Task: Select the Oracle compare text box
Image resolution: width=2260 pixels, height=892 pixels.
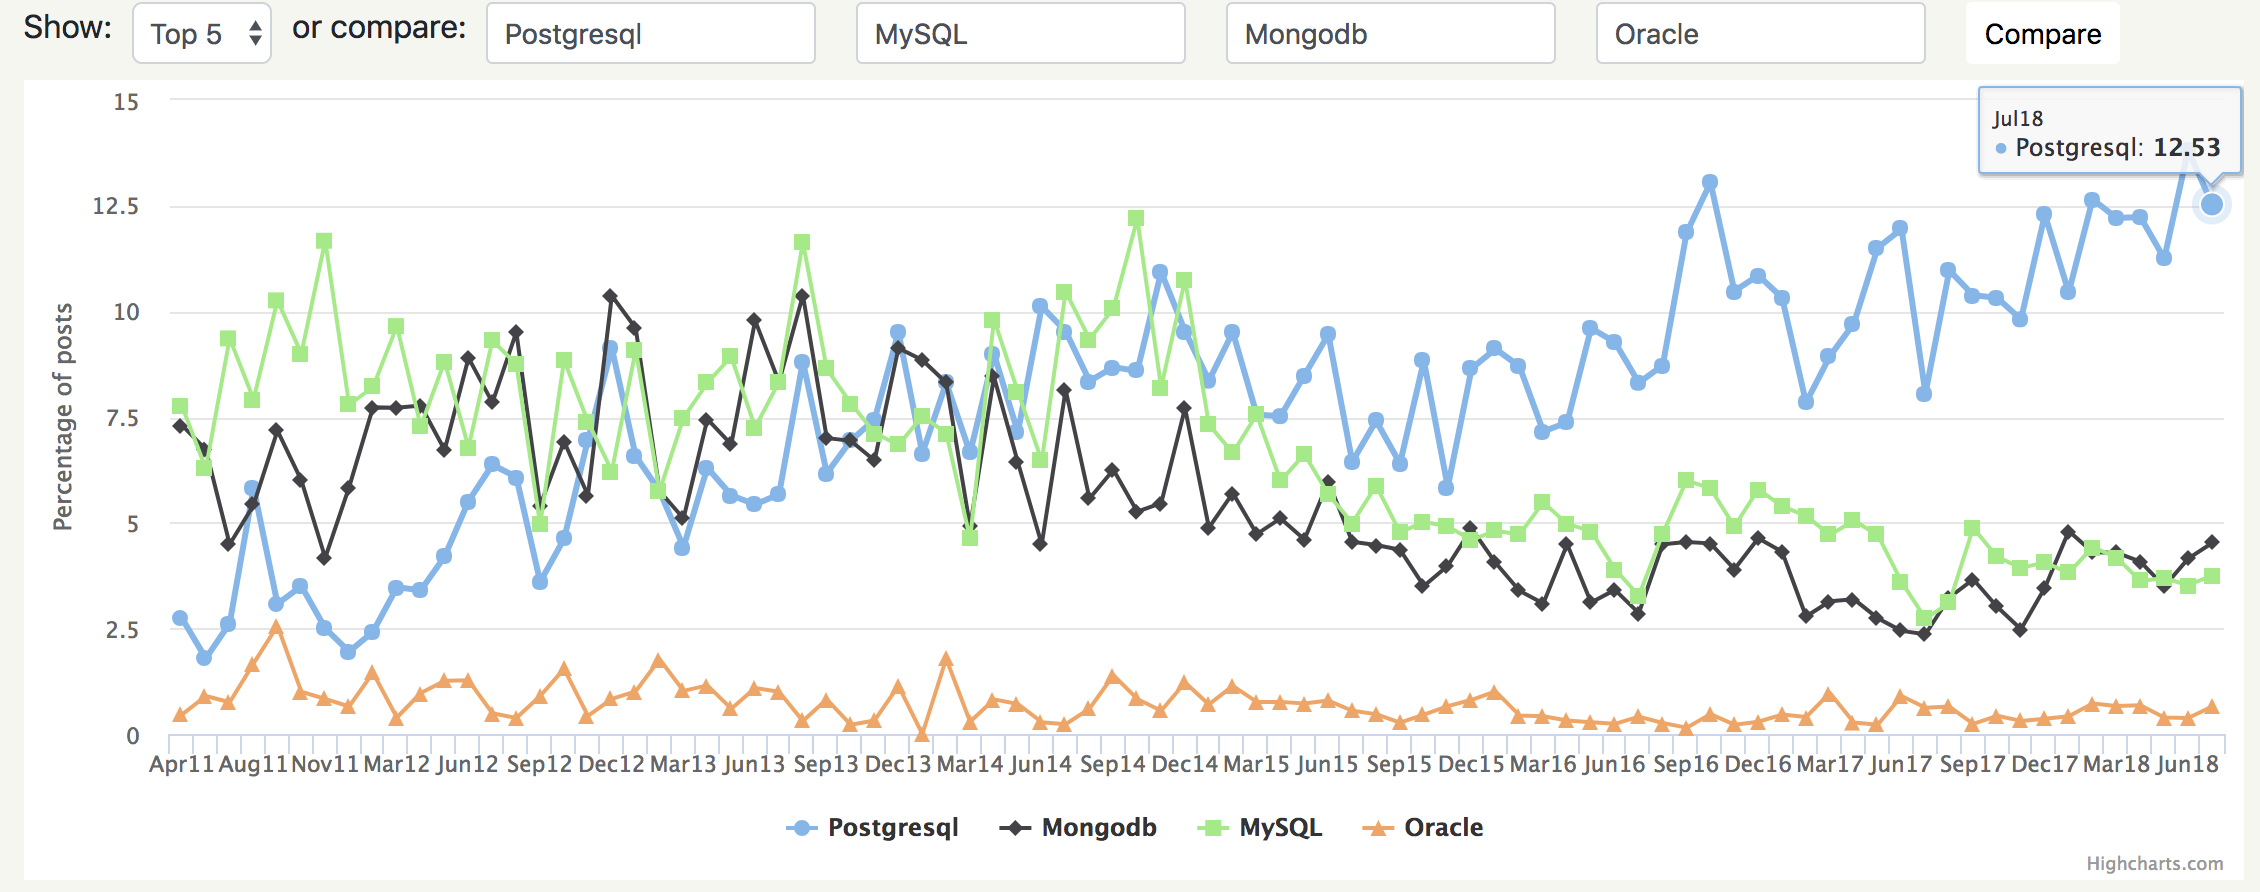Action: pyautogui.click(x=1760, y=34)
